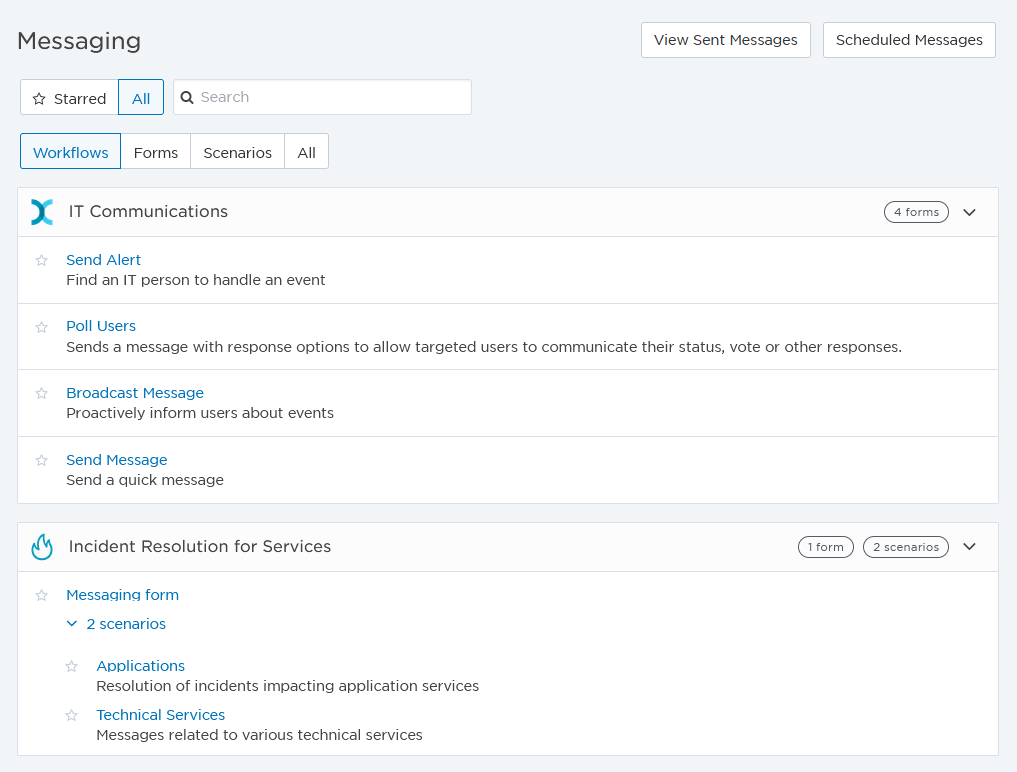Star the Poll Users form
This screenshot has width=1017, height=772.
point(42,327)
